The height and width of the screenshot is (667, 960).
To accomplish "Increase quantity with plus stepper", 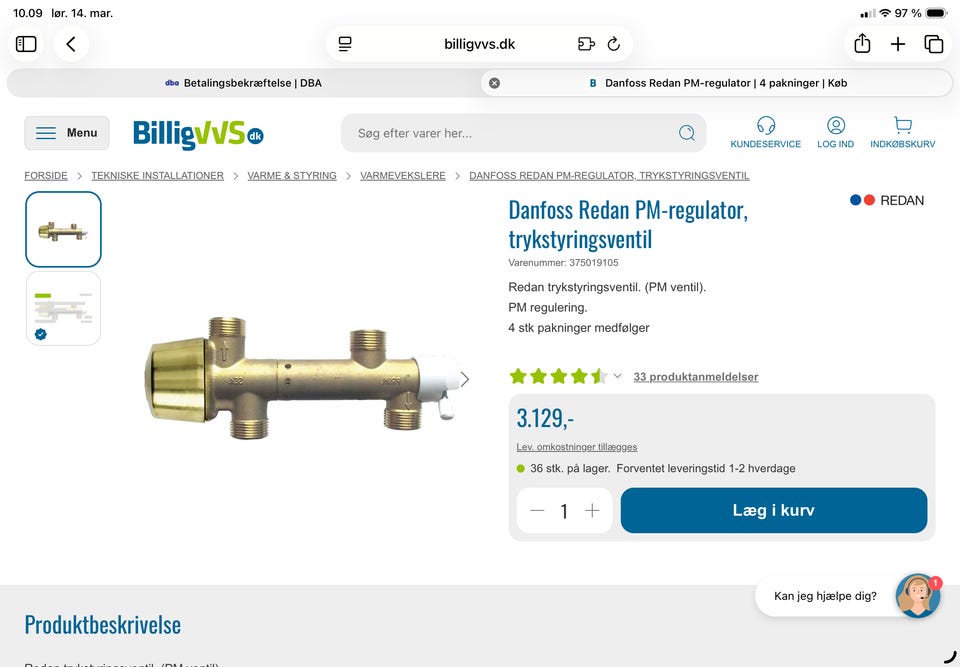I will point(592,510).
